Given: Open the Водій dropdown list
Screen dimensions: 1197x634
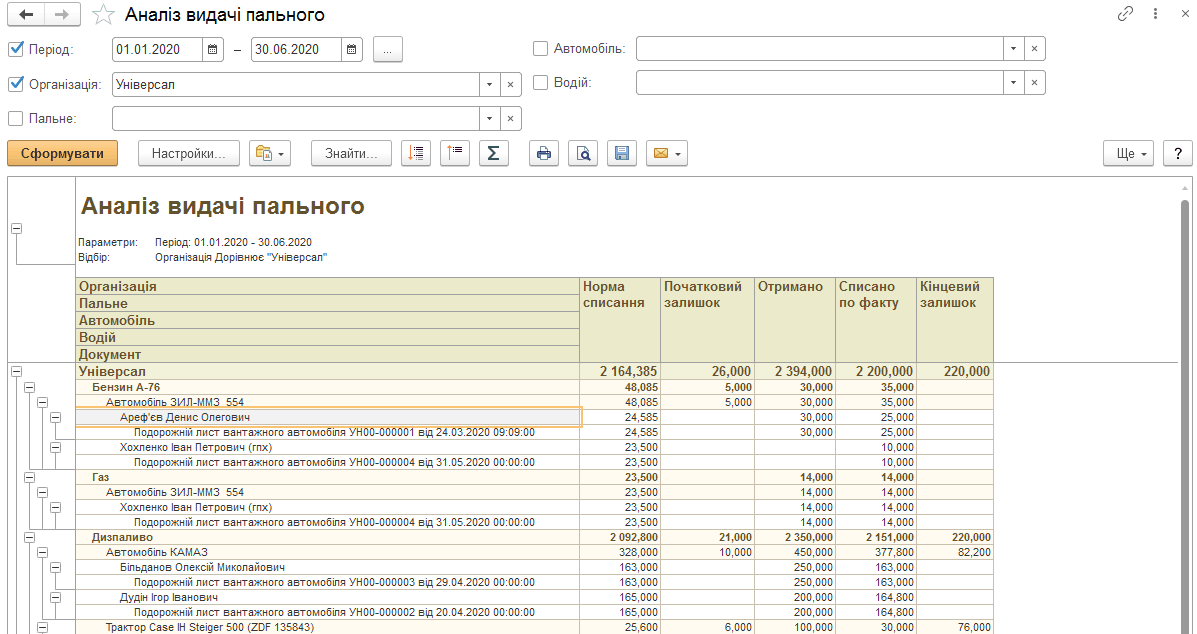Looking at the screenshot, I should (1013, 82).
